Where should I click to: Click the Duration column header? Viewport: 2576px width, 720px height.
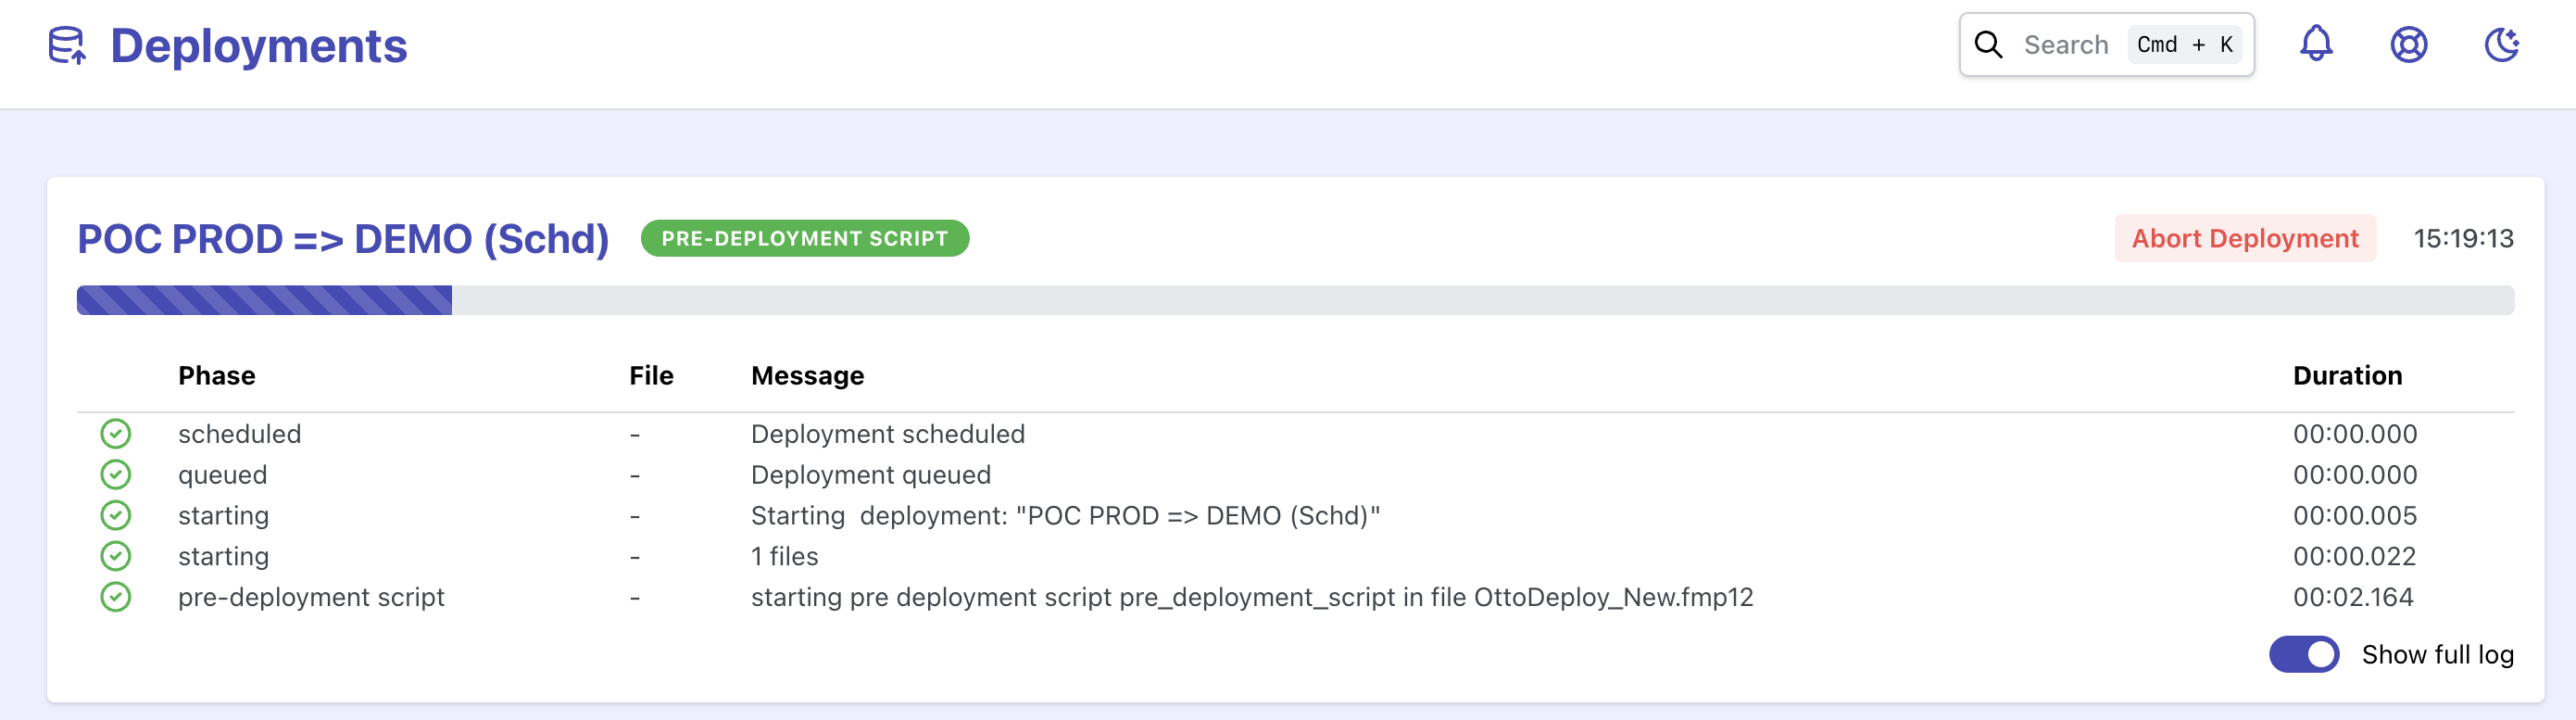tap(2346, 376)
